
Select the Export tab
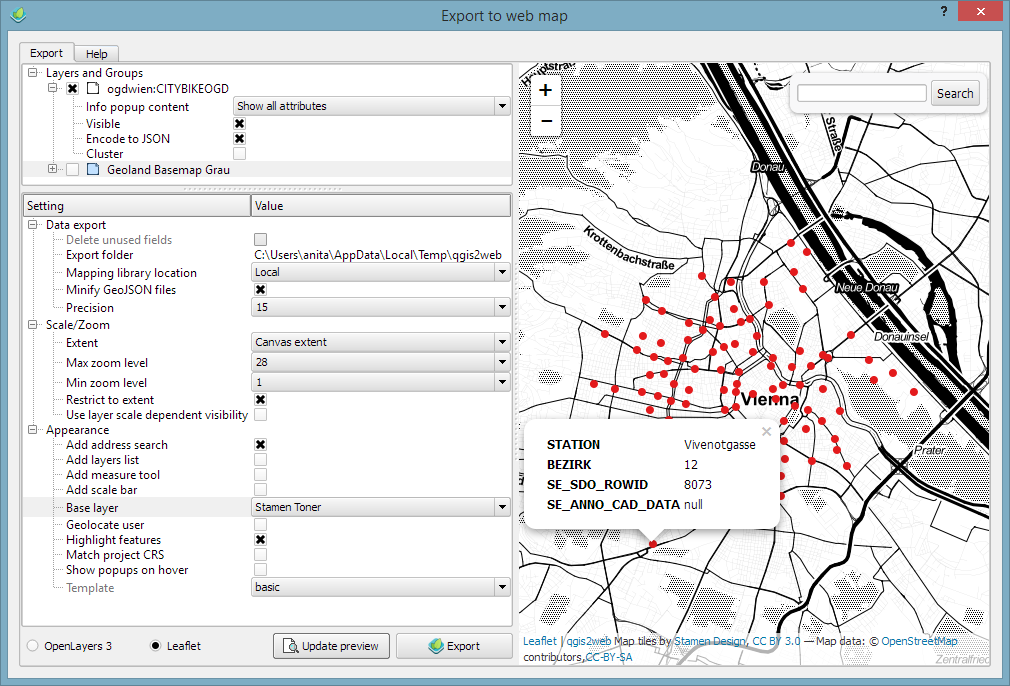[x=46, y=53]
